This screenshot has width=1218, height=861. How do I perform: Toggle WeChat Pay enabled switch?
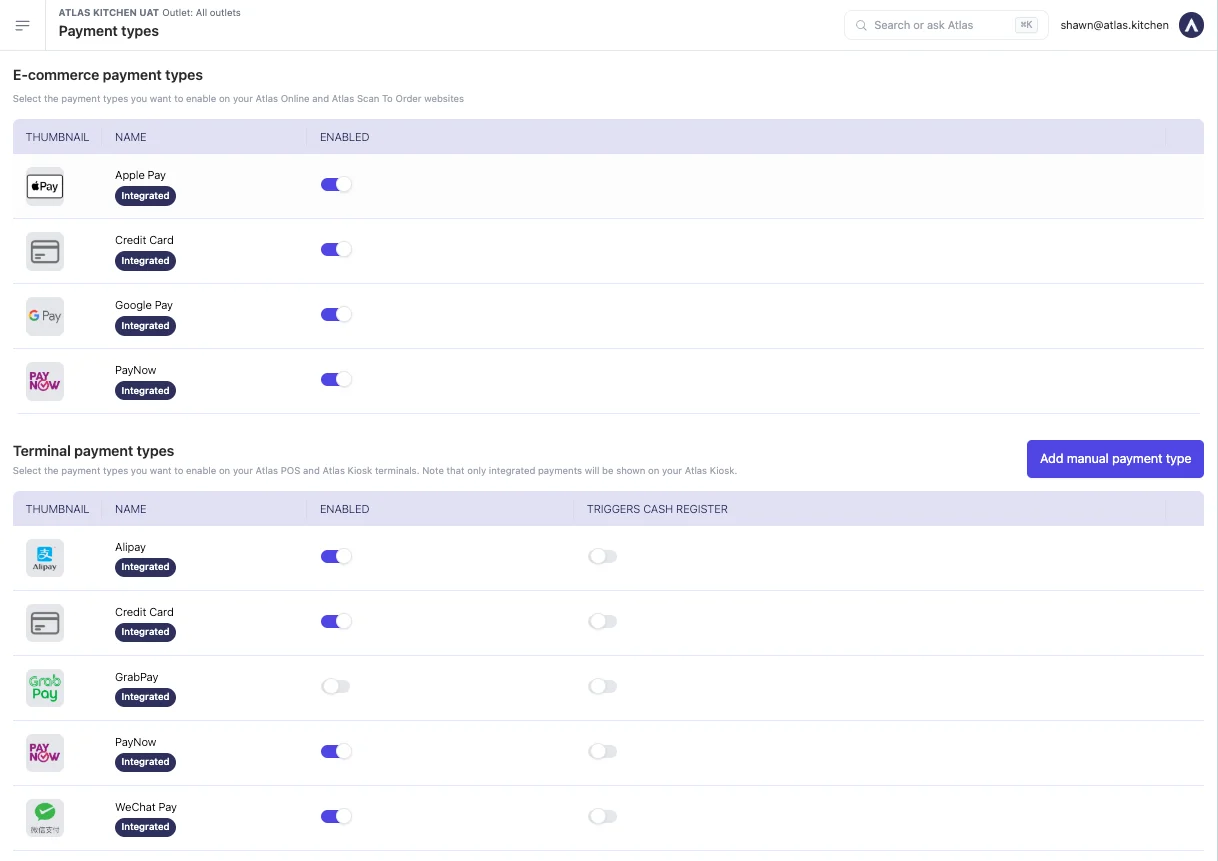pos(336,817)
